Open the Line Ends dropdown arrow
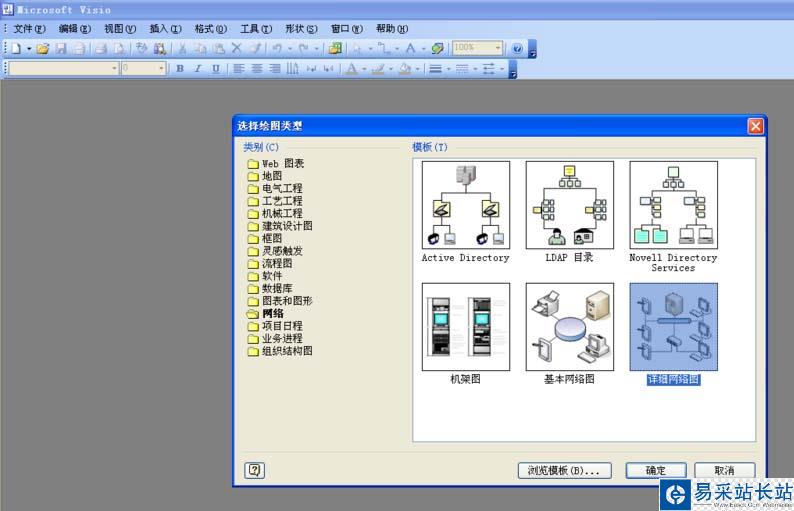Screen dimensions: 794x511 501,68
